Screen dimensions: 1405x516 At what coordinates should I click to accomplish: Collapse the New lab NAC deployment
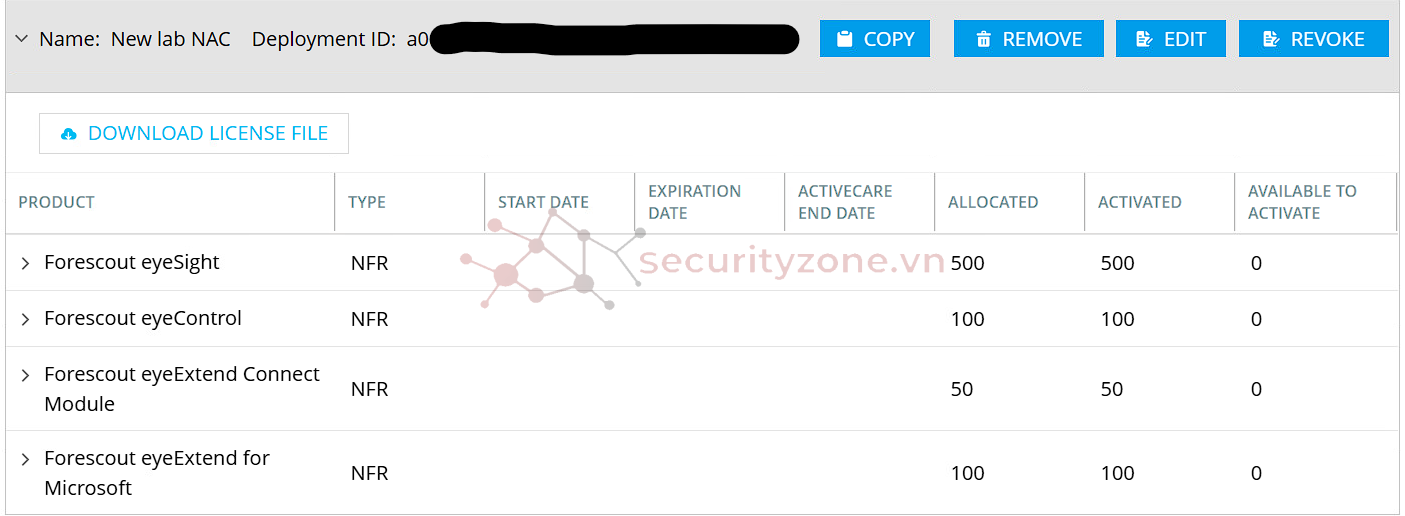tap(22, 39)
